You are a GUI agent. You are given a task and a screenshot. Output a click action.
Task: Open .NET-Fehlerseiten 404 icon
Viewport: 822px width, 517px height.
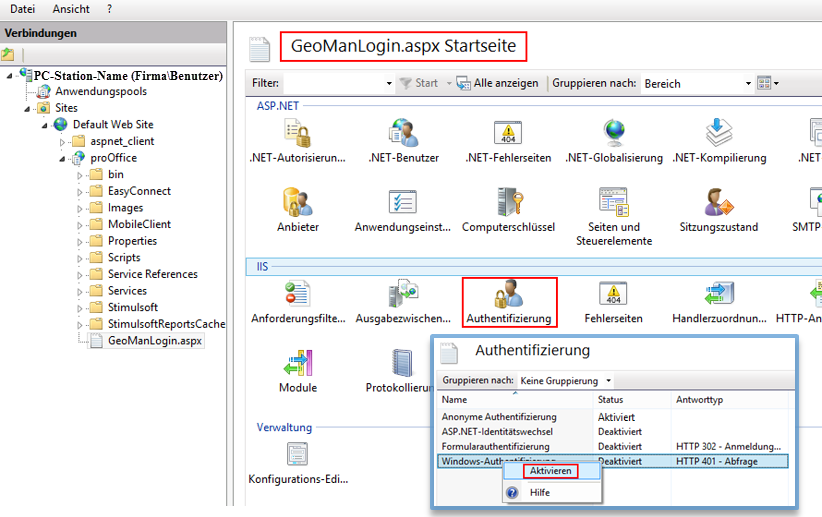[x=508, y=133]
